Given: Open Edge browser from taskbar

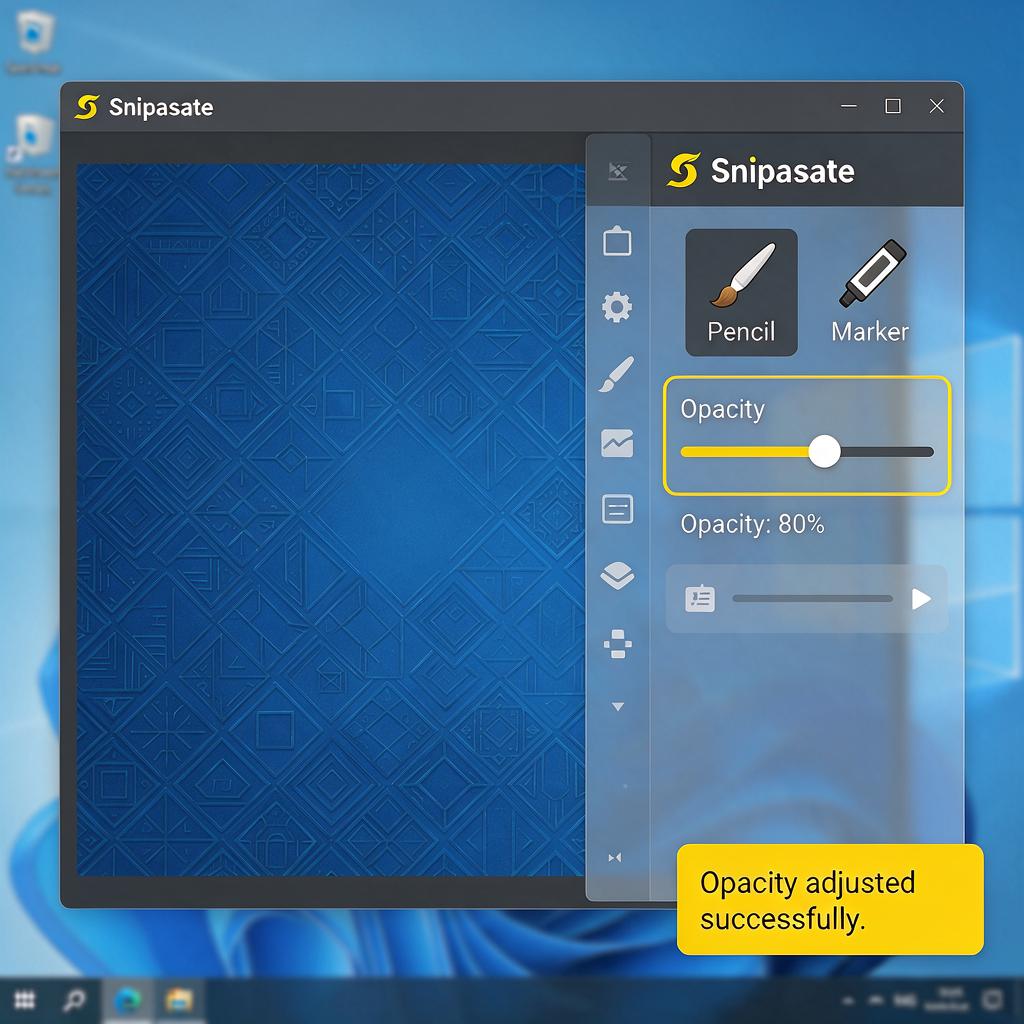Looking at the screenshot, I should point(127,1000).
